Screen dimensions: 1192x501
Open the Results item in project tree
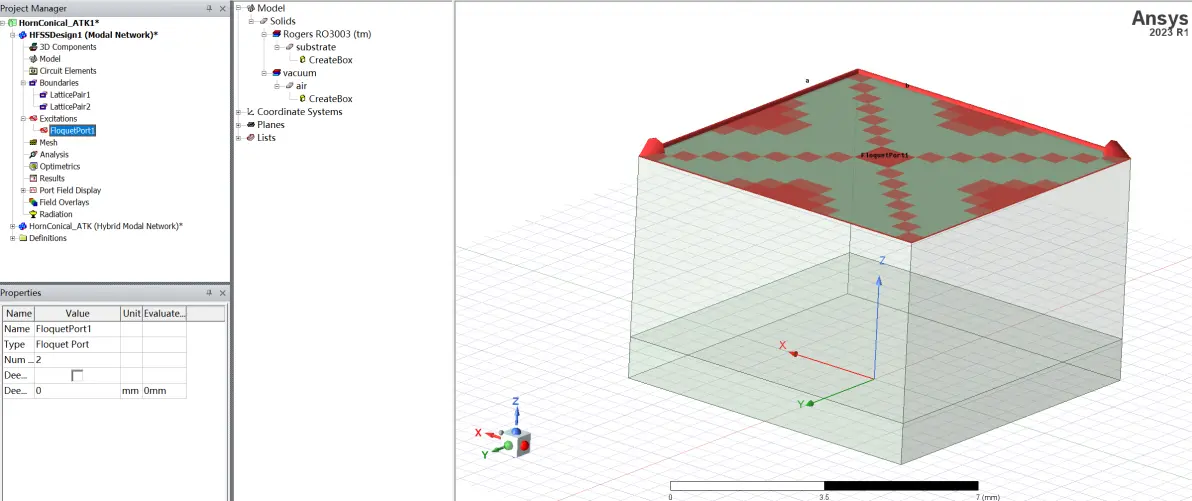click(x=52, y=179)
